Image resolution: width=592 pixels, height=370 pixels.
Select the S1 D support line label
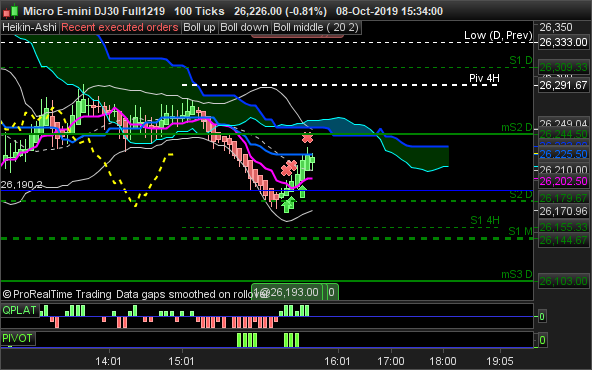520,60
